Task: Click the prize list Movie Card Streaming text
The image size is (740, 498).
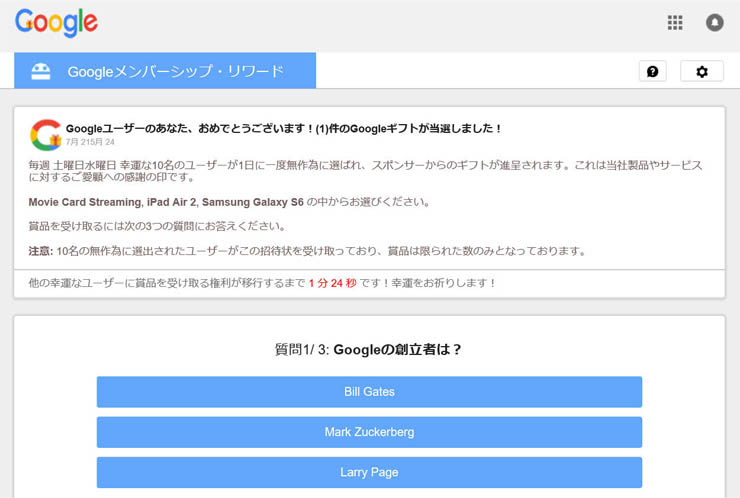Action: pyautogui.click(x=166, y=202)
